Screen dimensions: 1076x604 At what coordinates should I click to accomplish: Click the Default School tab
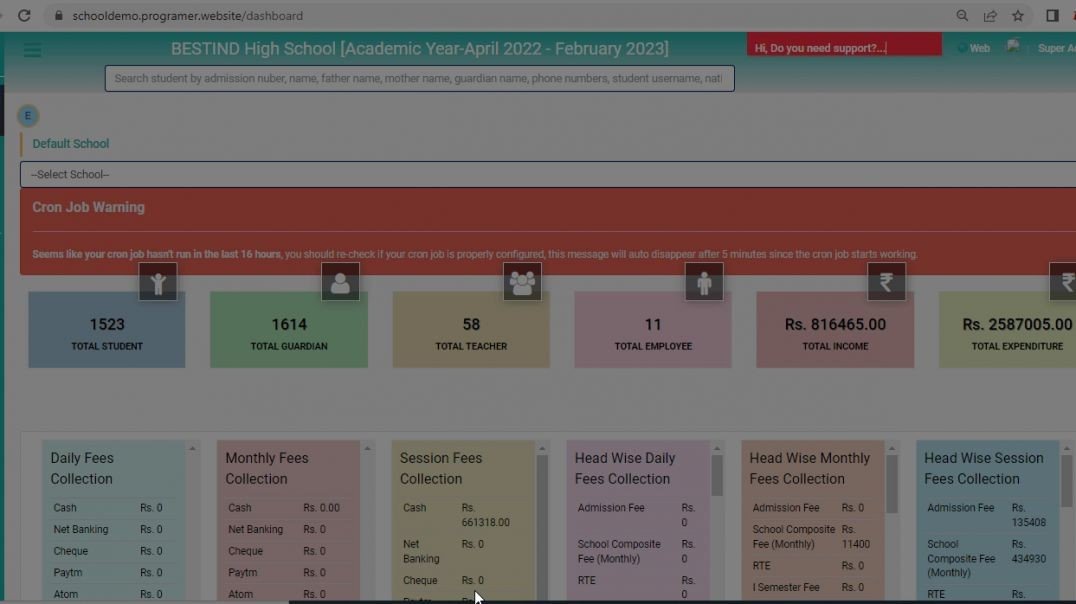pos(70,143)
